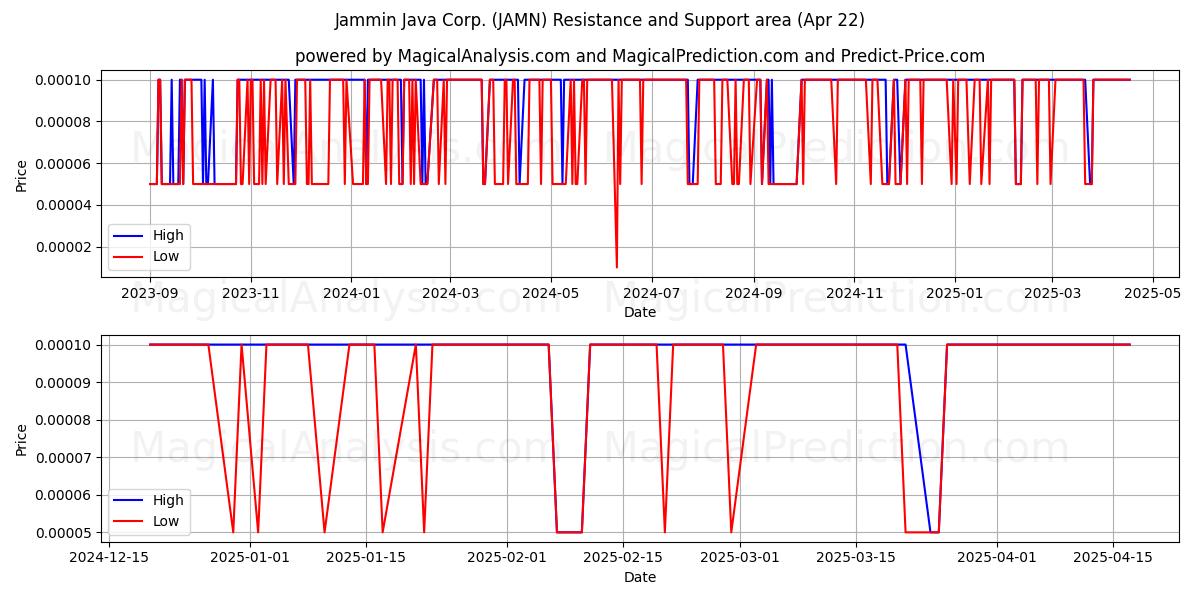The image size is (1200, 600).
Task: Click the "2025-02-01" tick label
Action: pyautogui.click(x=507, y=558)
